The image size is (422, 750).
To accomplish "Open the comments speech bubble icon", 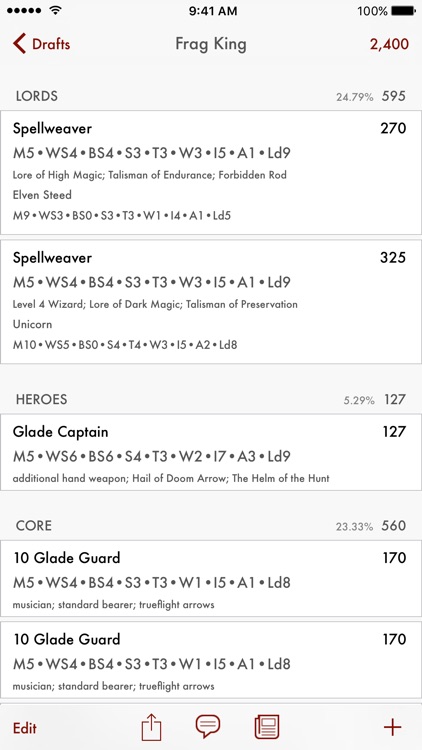I will click(x=208, y=727).
